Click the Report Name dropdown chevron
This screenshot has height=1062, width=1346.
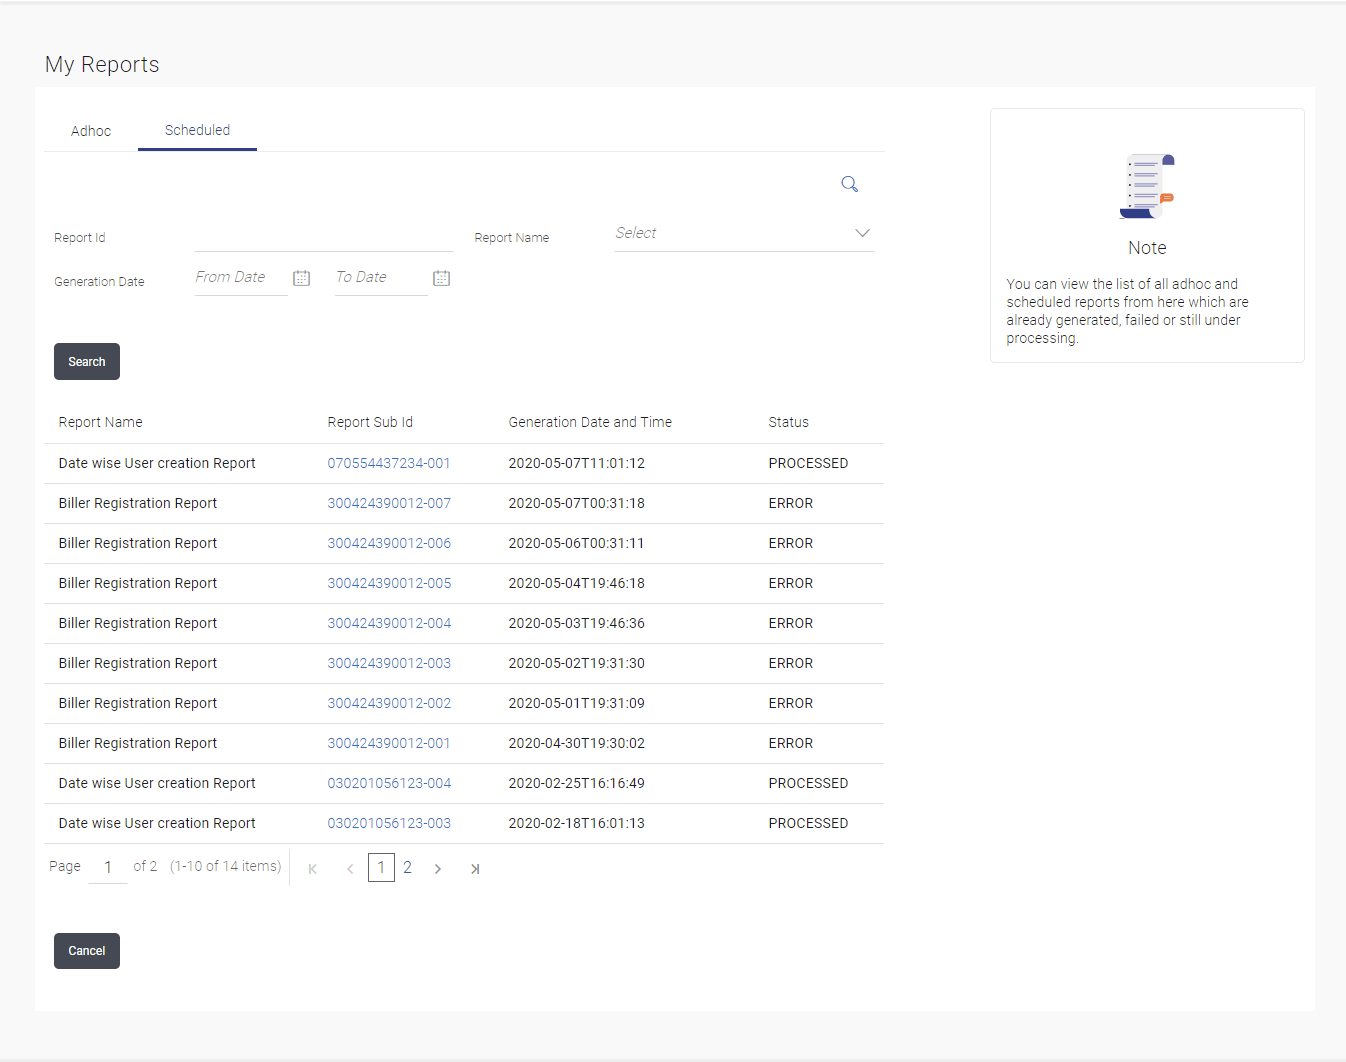pyautogui.click(x=862, y=233)
